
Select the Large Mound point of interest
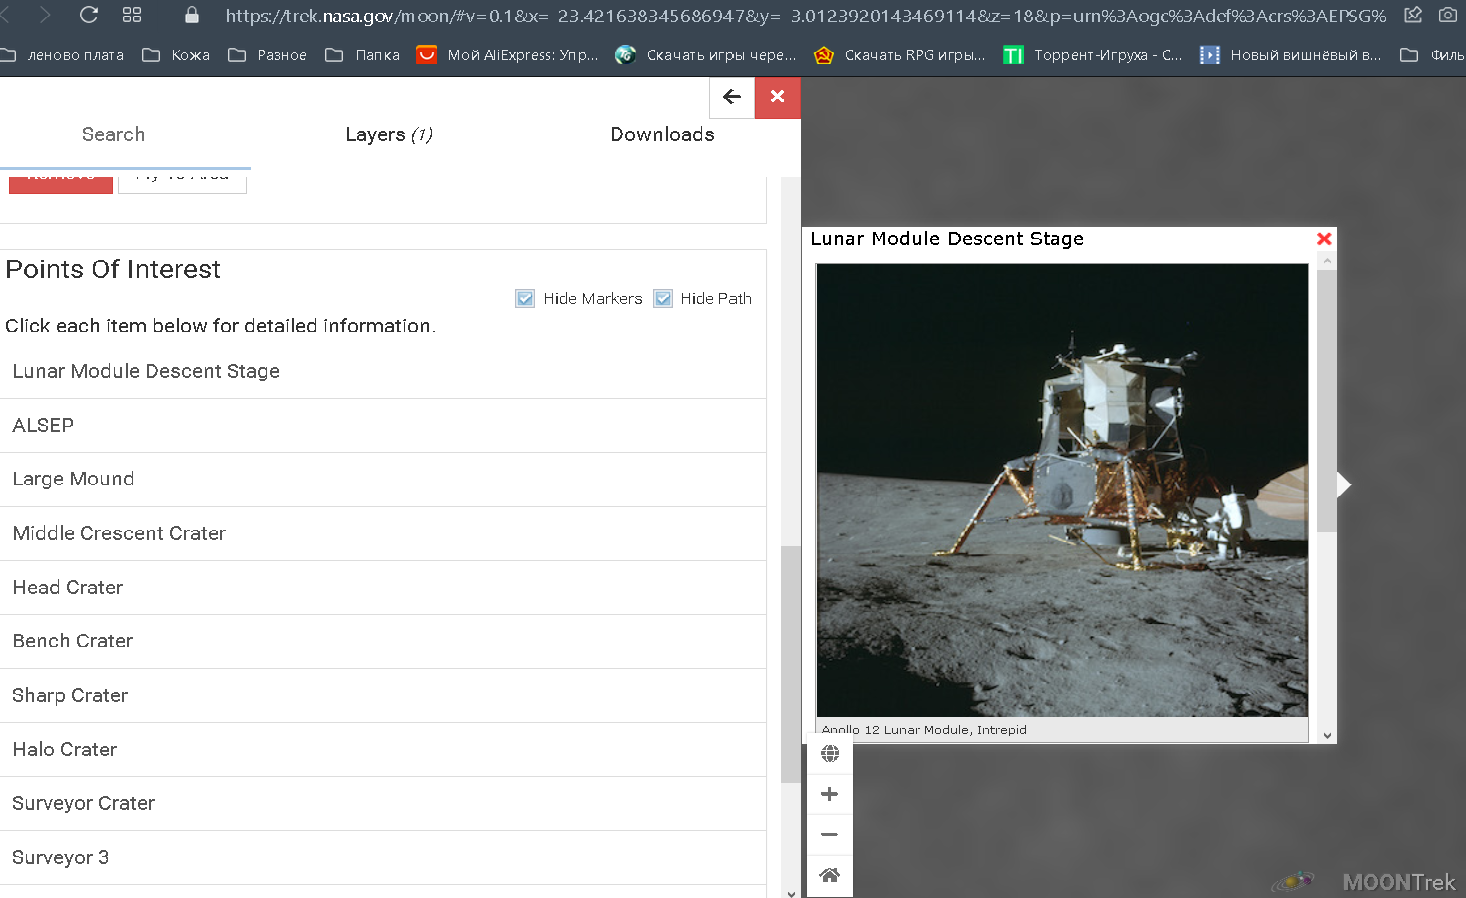[x=383, y=479]
